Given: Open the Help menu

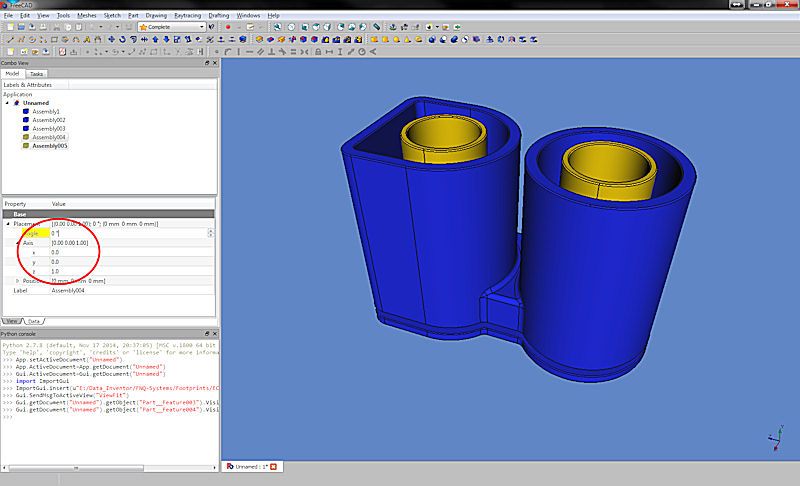Looking at the screenshot, I should click(x=273, y=15).
